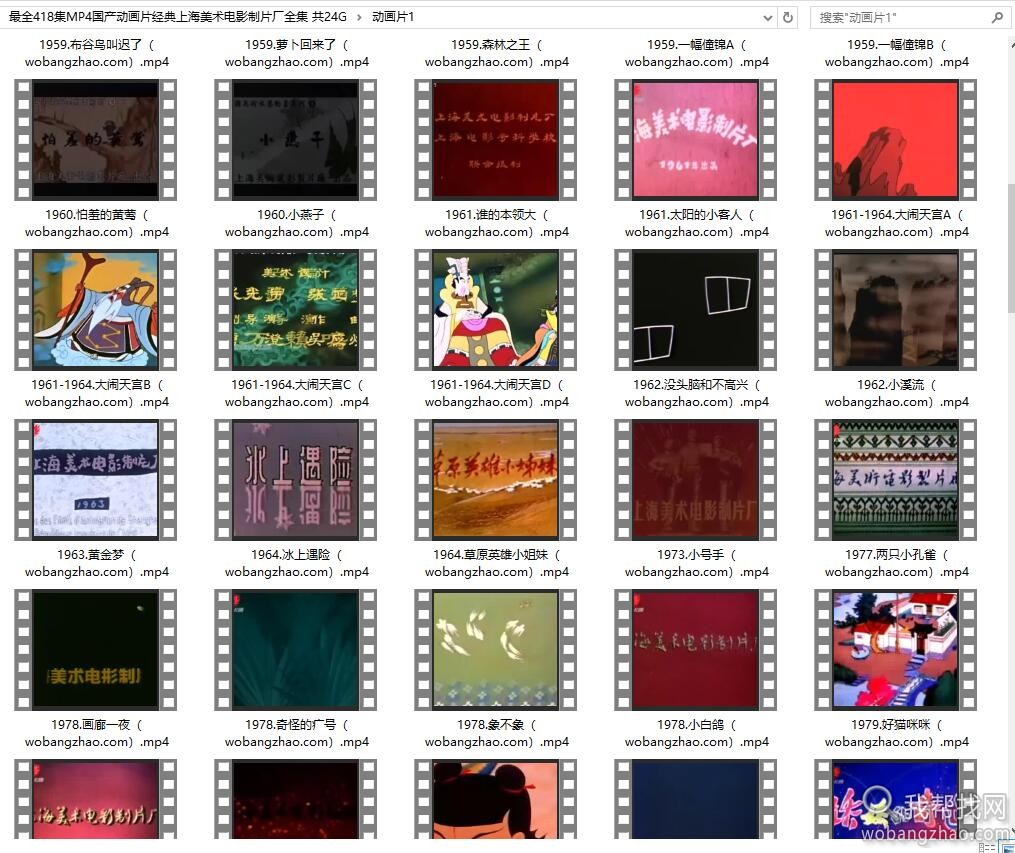
Task: Select the 1964.草原英雄小姐妹 video thumbnail
Action: tap(496, 480)
